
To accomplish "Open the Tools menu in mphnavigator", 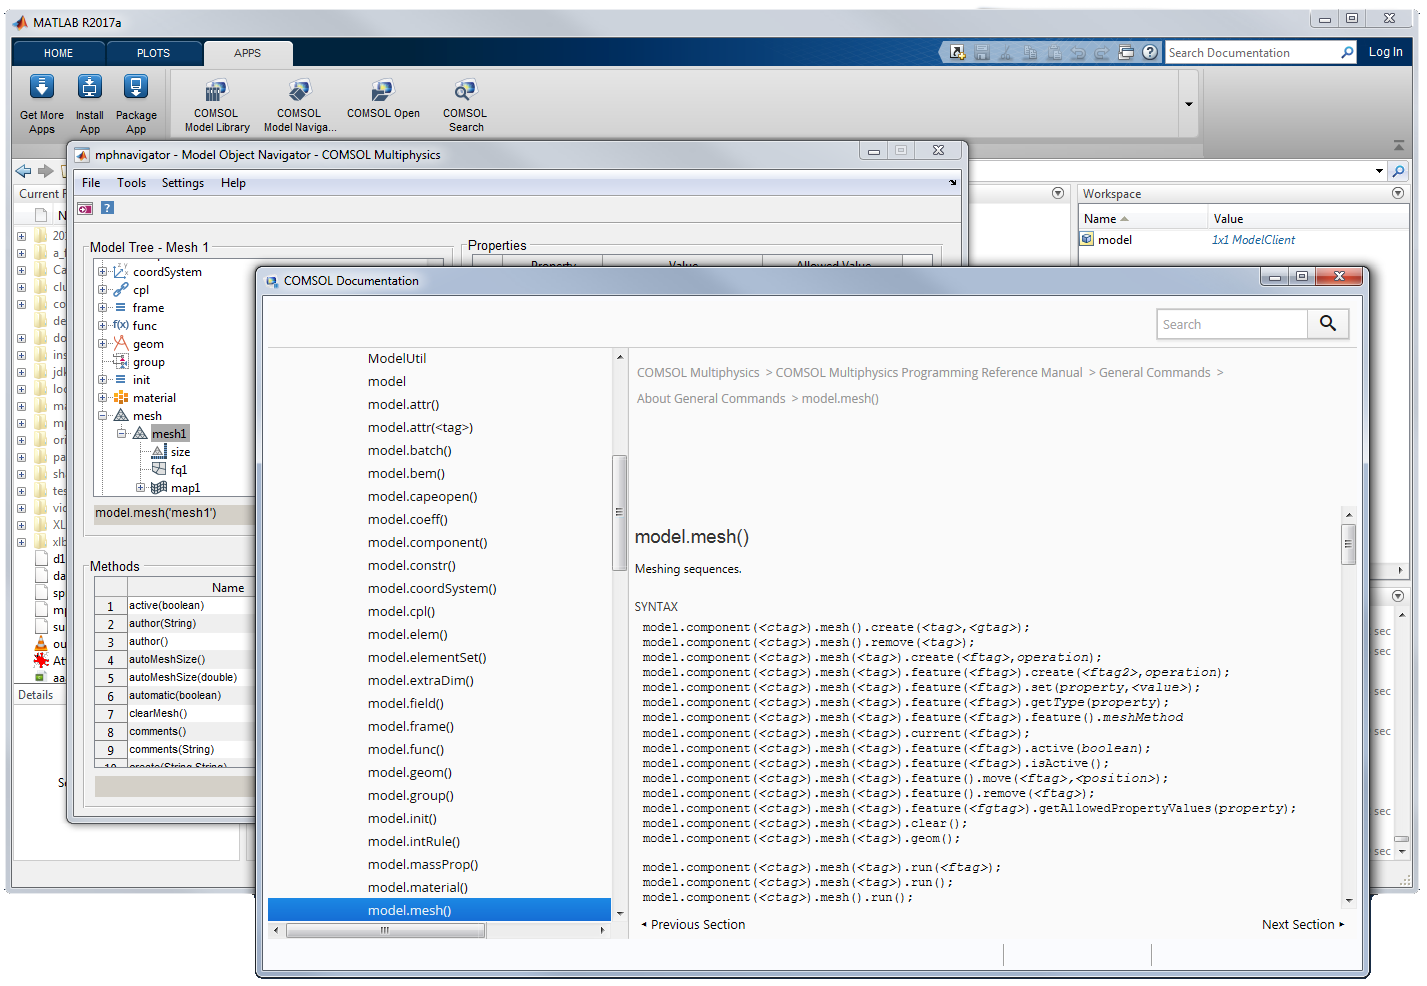I will click(x=131, y=183).
